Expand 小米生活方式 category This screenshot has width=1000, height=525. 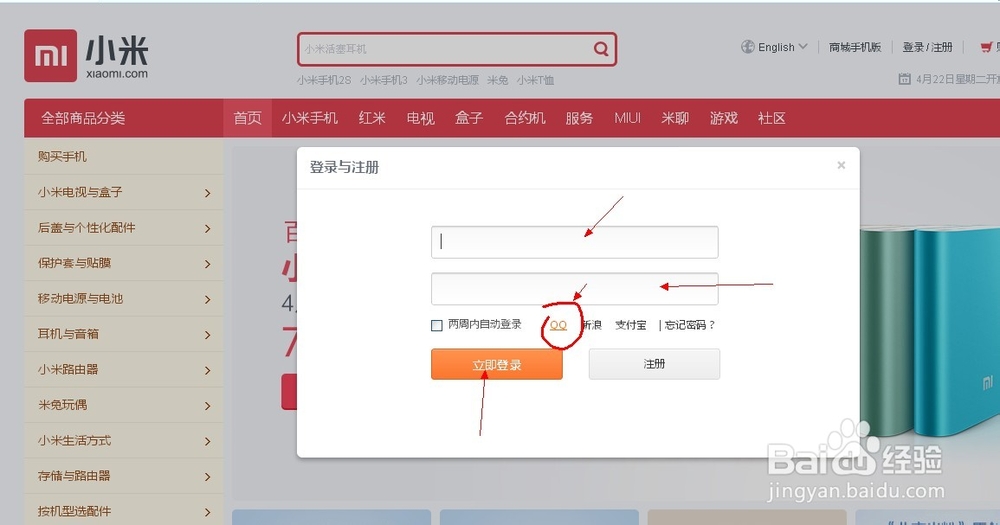(x=124, y=441)
